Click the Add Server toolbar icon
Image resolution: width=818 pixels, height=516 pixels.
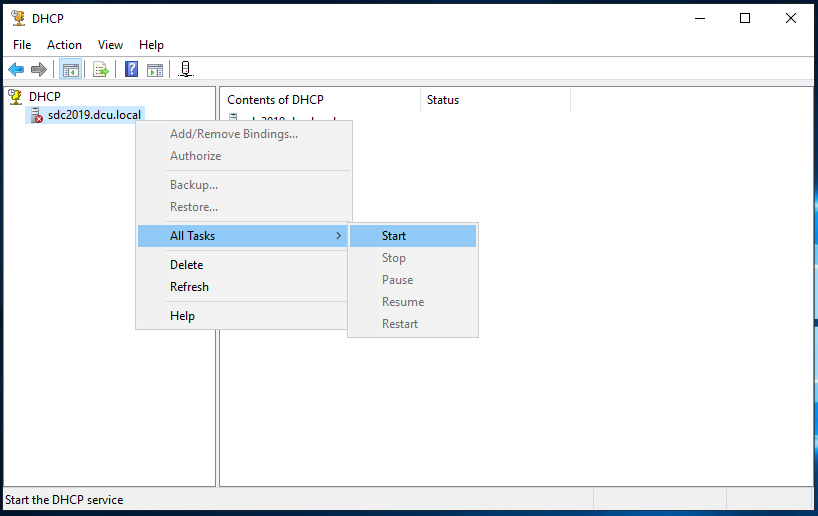tap(186, 69)
